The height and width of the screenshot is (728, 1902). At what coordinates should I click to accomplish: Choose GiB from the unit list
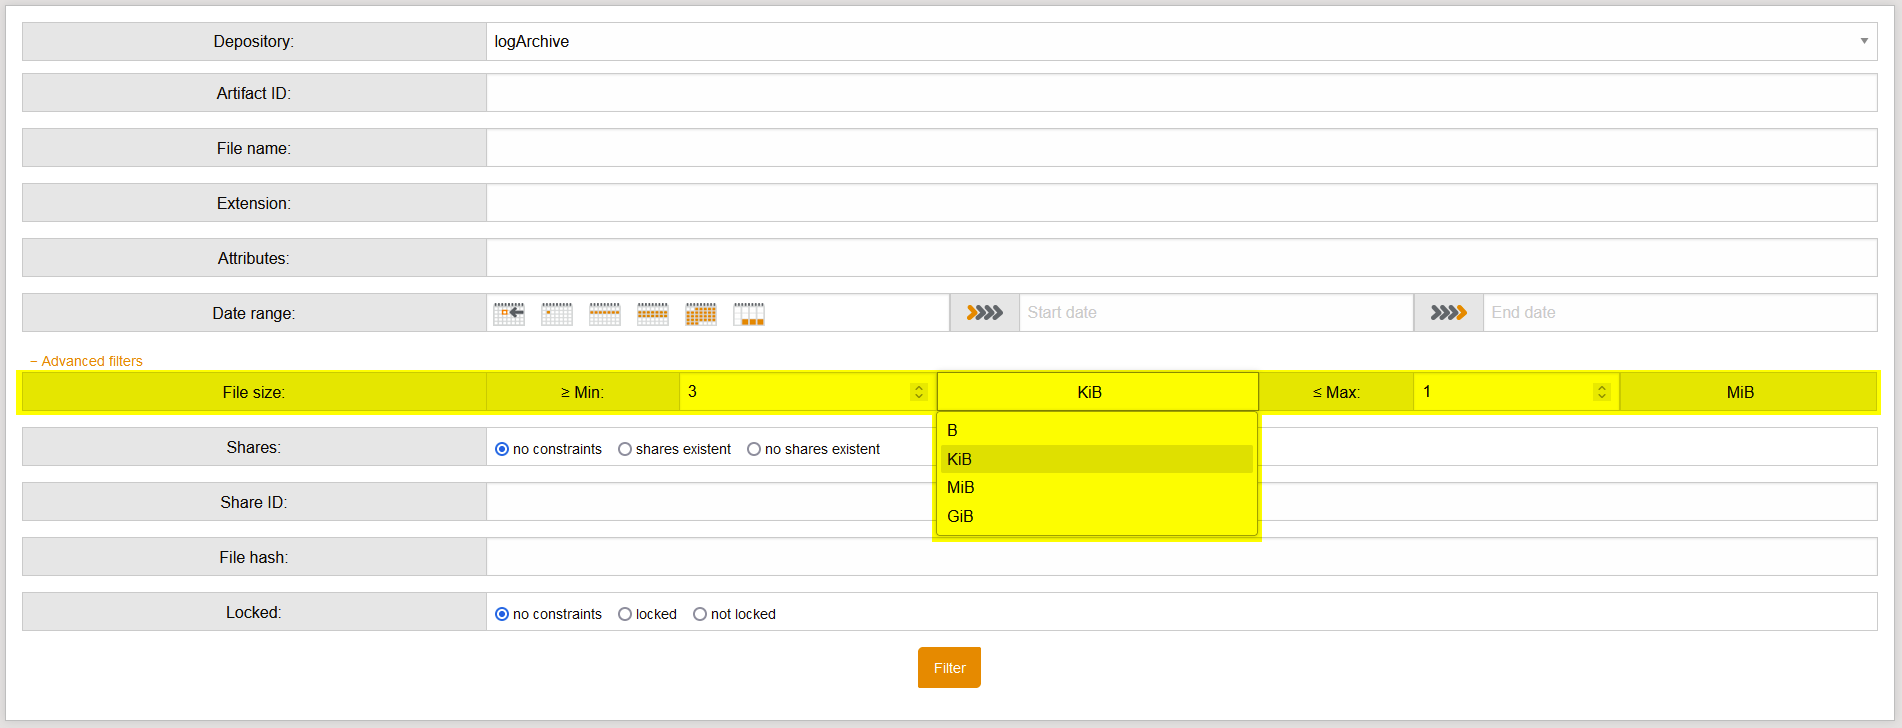960,516
